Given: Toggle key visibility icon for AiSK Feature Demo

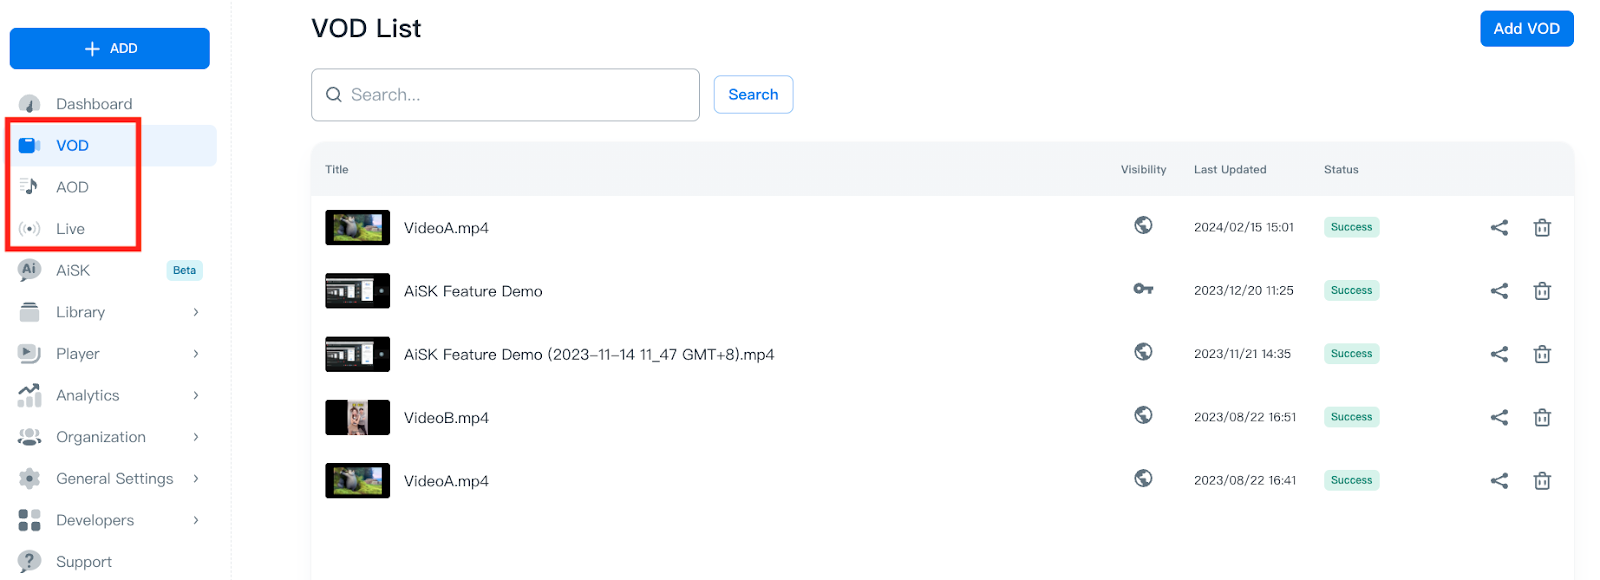Looking at the screenshot, I should click(x=1143, y=289).
